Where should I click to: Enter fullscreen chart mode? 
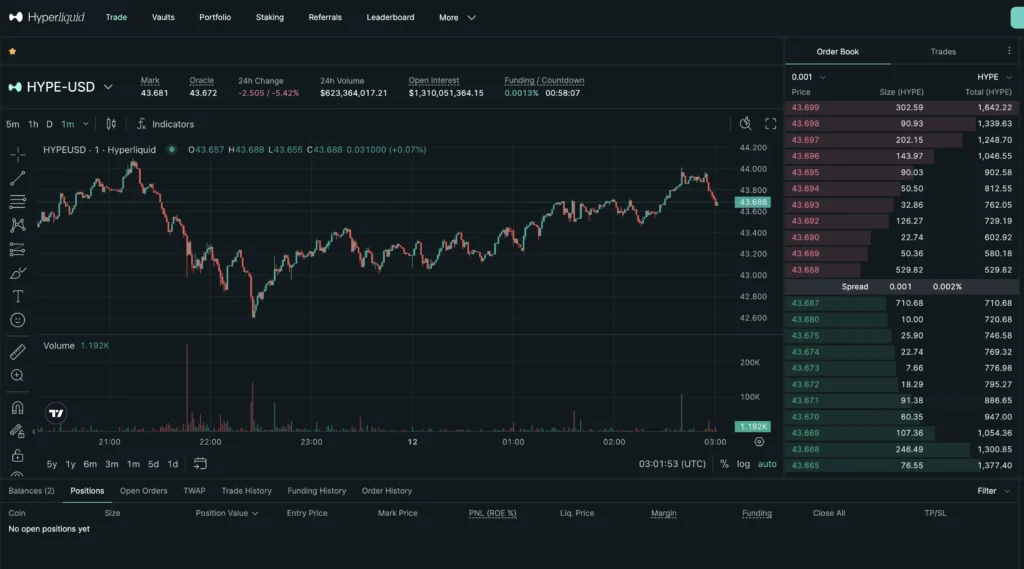771,123
